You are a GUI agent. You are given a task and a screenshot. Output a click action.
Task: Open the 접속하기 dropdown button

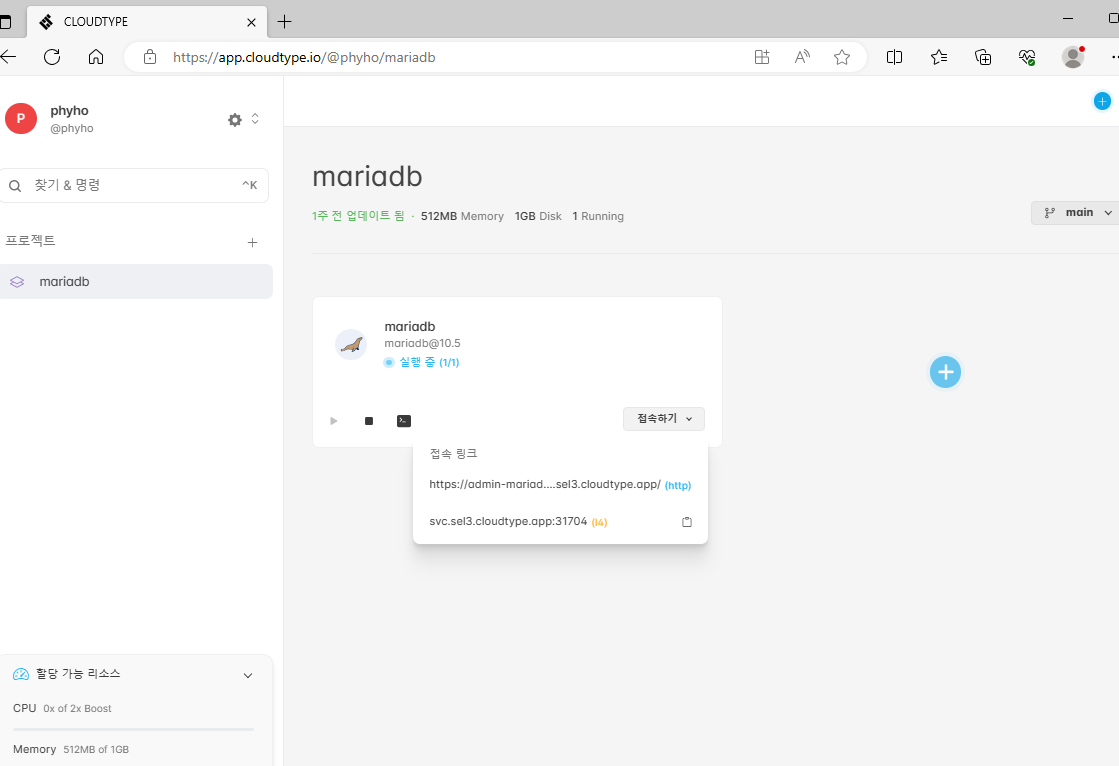664,419
